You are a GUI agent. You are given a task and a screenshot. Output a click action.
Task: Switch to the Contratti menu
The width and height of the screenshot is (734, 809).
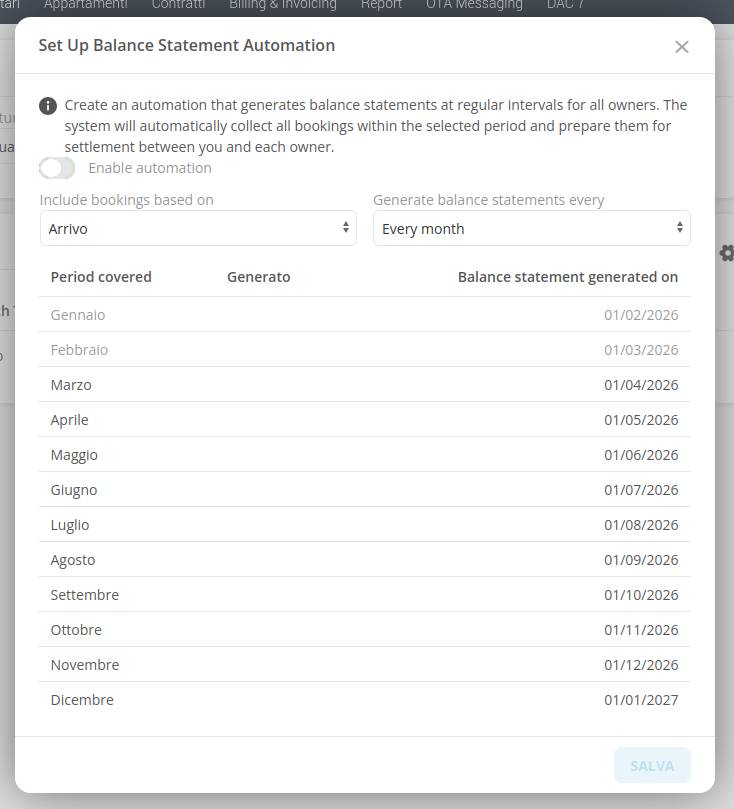click(x=178, y=5)
